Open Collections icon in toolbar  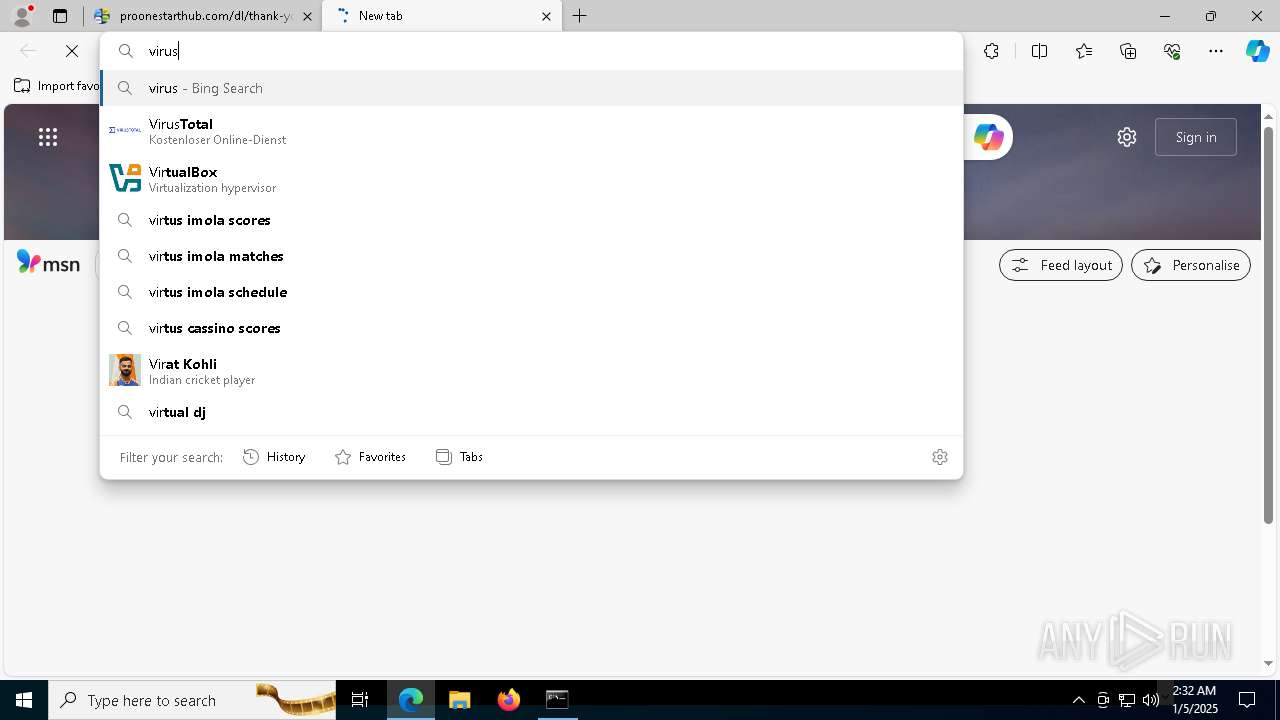click(x=1128, y=51)
